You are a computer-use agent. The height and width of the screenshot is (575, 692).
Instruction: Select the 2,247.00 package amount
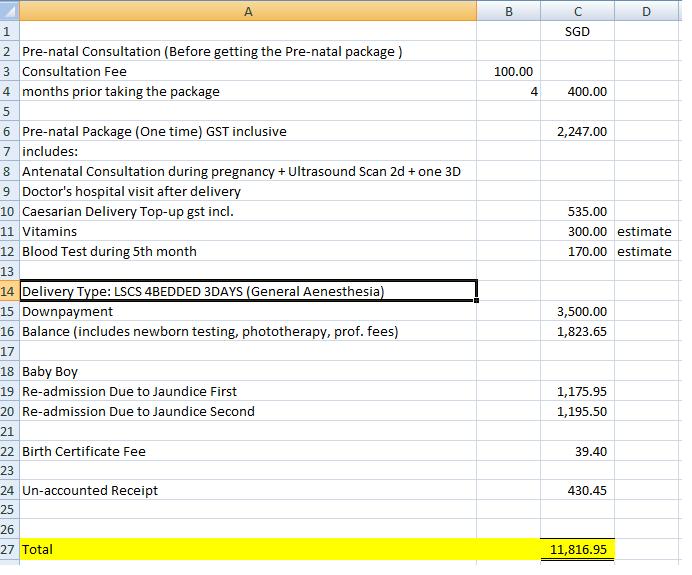[x=577, y=131]
